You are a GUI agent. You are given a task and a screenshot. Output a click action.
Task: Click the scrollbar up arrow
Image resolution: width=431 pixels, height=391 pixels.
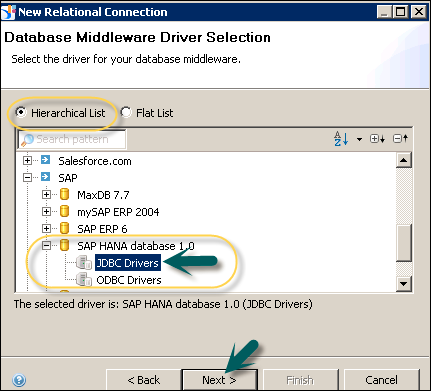[404, 160]
